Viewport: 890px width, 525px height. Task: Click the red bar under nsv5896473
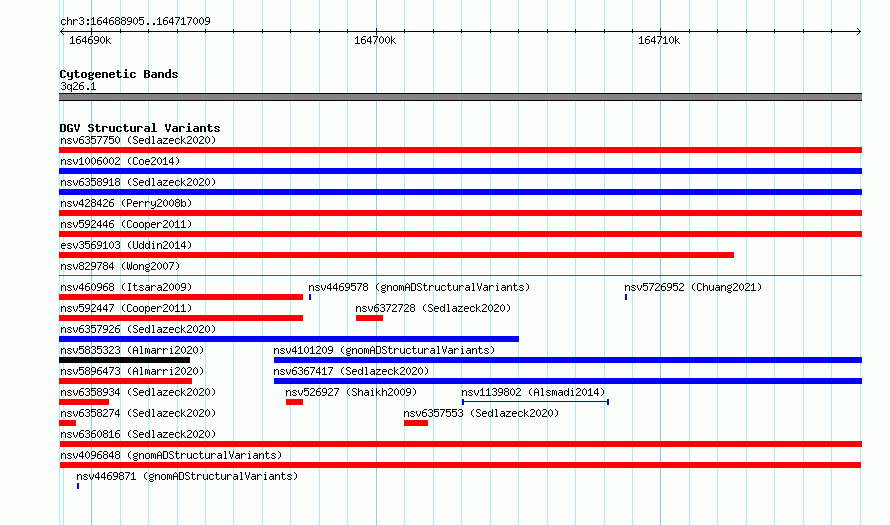click(x=125, y=381)
